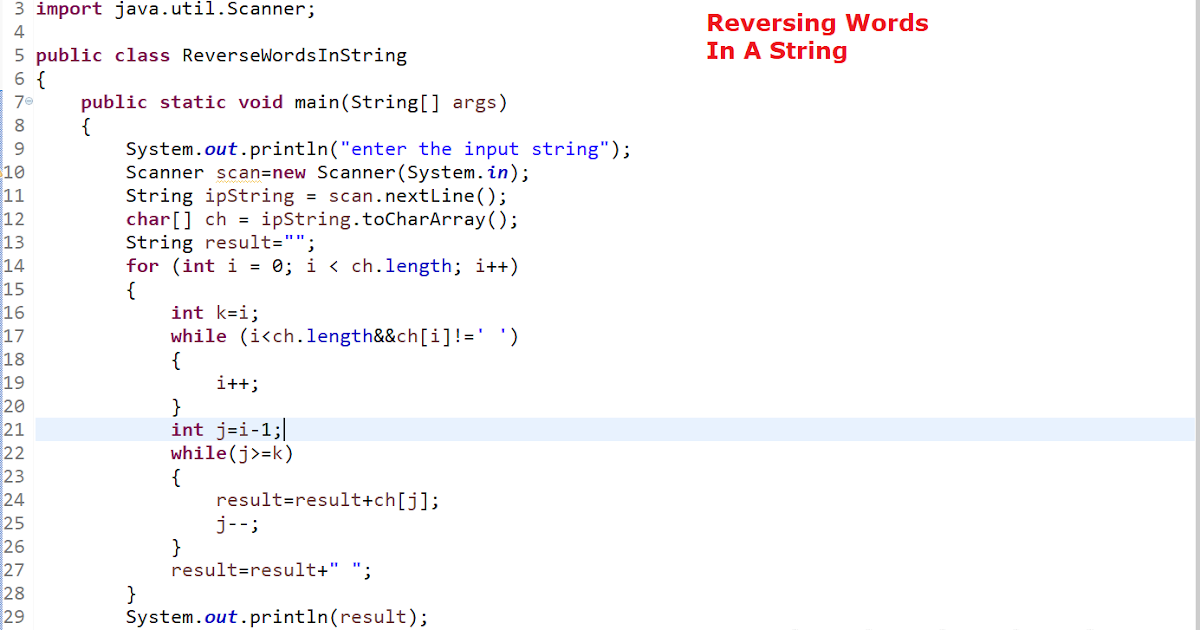Click the Reversing Words In A String heading
Image resolution: width=1200 pixels, height=630 pixels.
tap(816, 35)
